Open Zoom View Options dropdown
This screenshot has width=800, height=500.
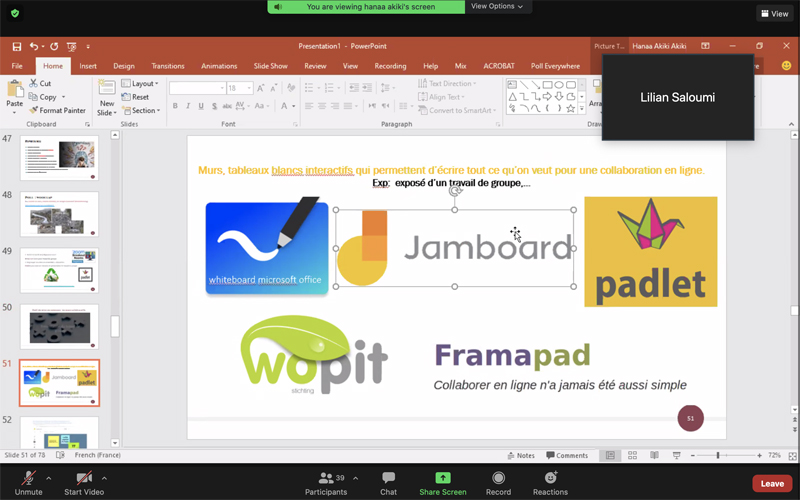[x=497, y=7]
